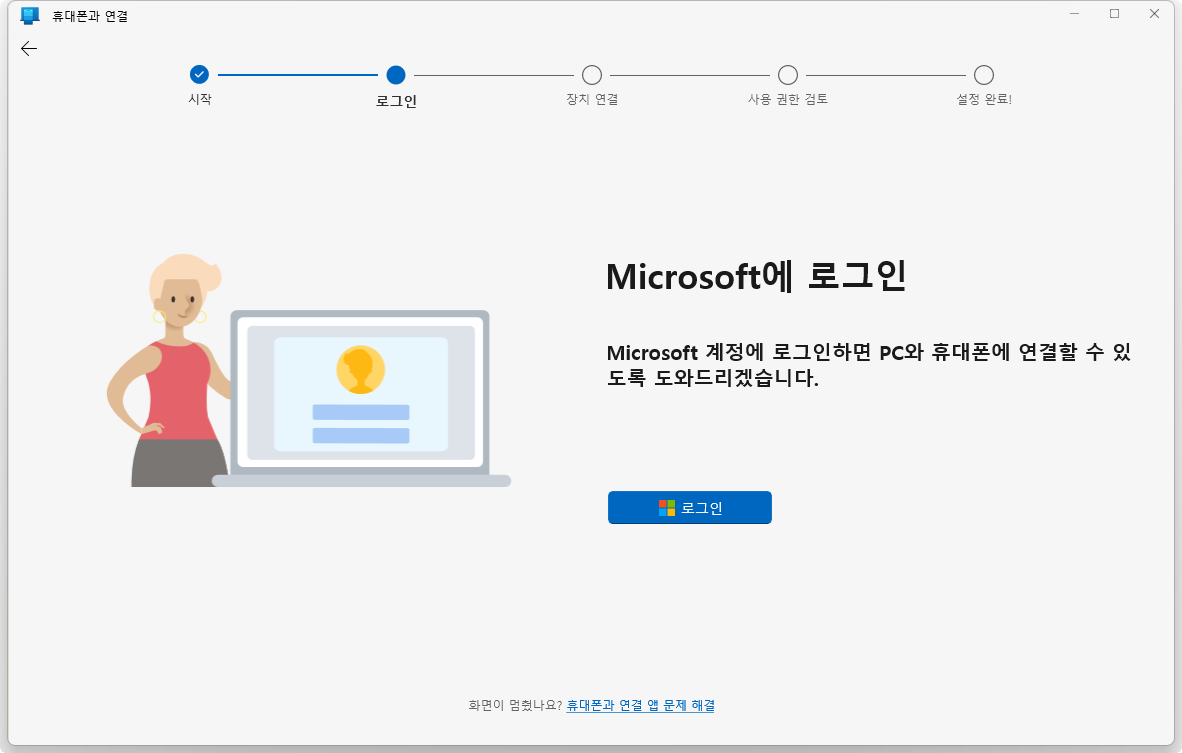Select the 사용 권한 검토 step circle
Viewport: 1182px width, 753px height.
tap(788, 75)
